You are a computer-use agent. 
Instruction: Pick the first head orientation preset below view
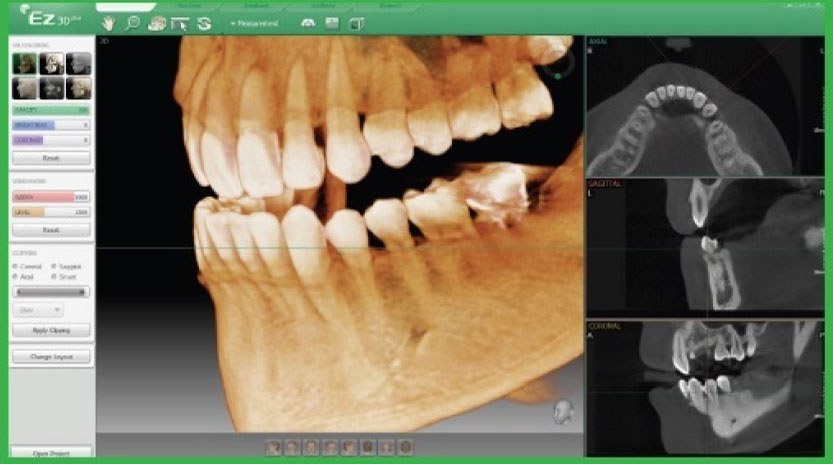click(x=274, y=447)
